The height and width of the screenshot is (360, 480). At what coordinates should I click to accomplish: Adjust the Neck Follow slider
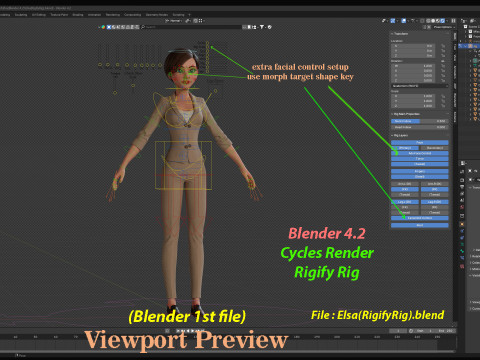(x=419, y=121)
